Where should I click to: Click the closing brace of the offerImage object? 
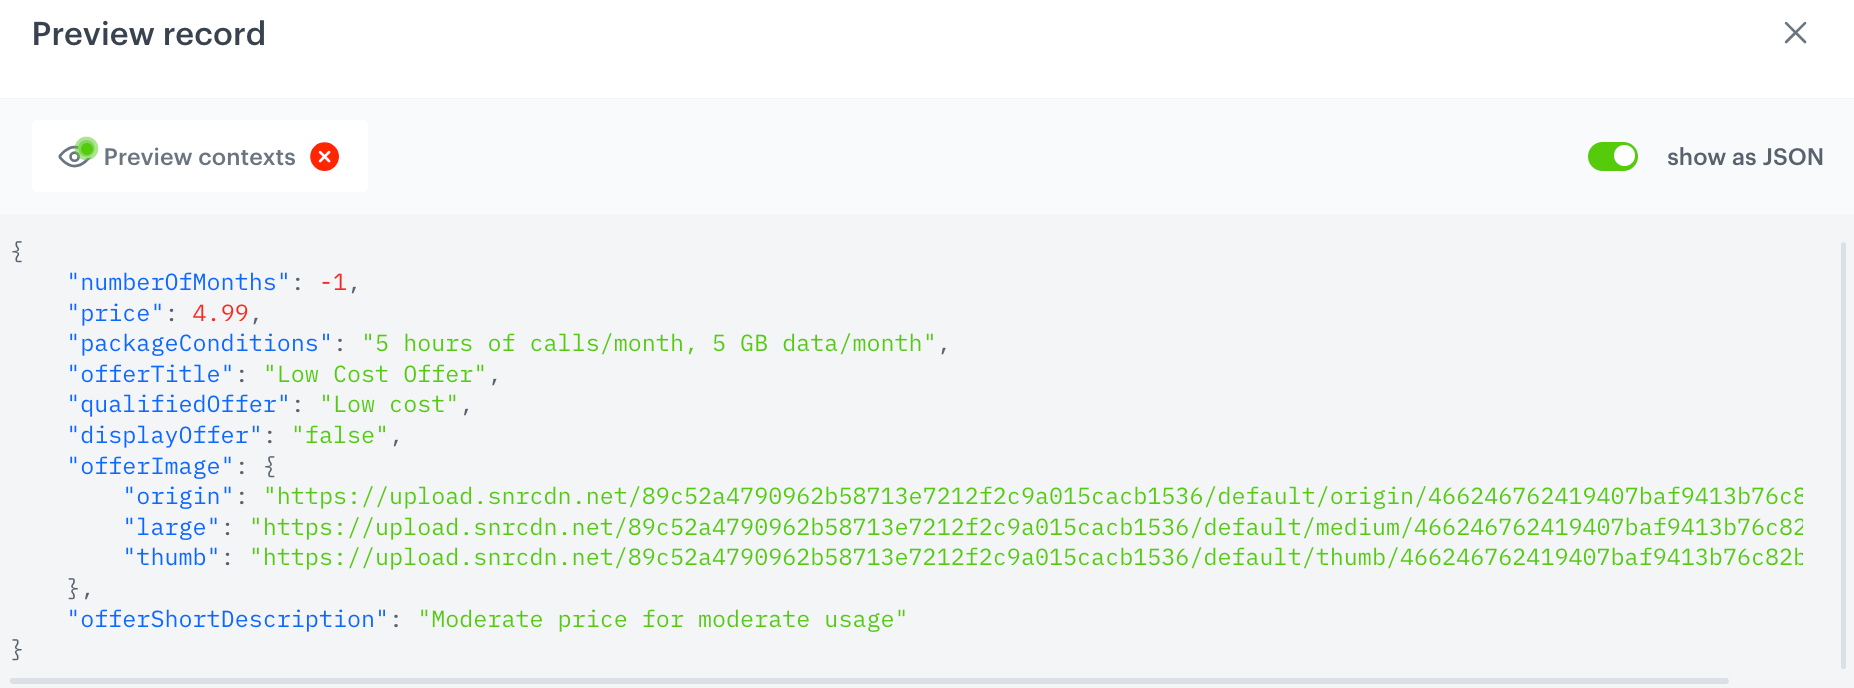[x=73, y=588]
